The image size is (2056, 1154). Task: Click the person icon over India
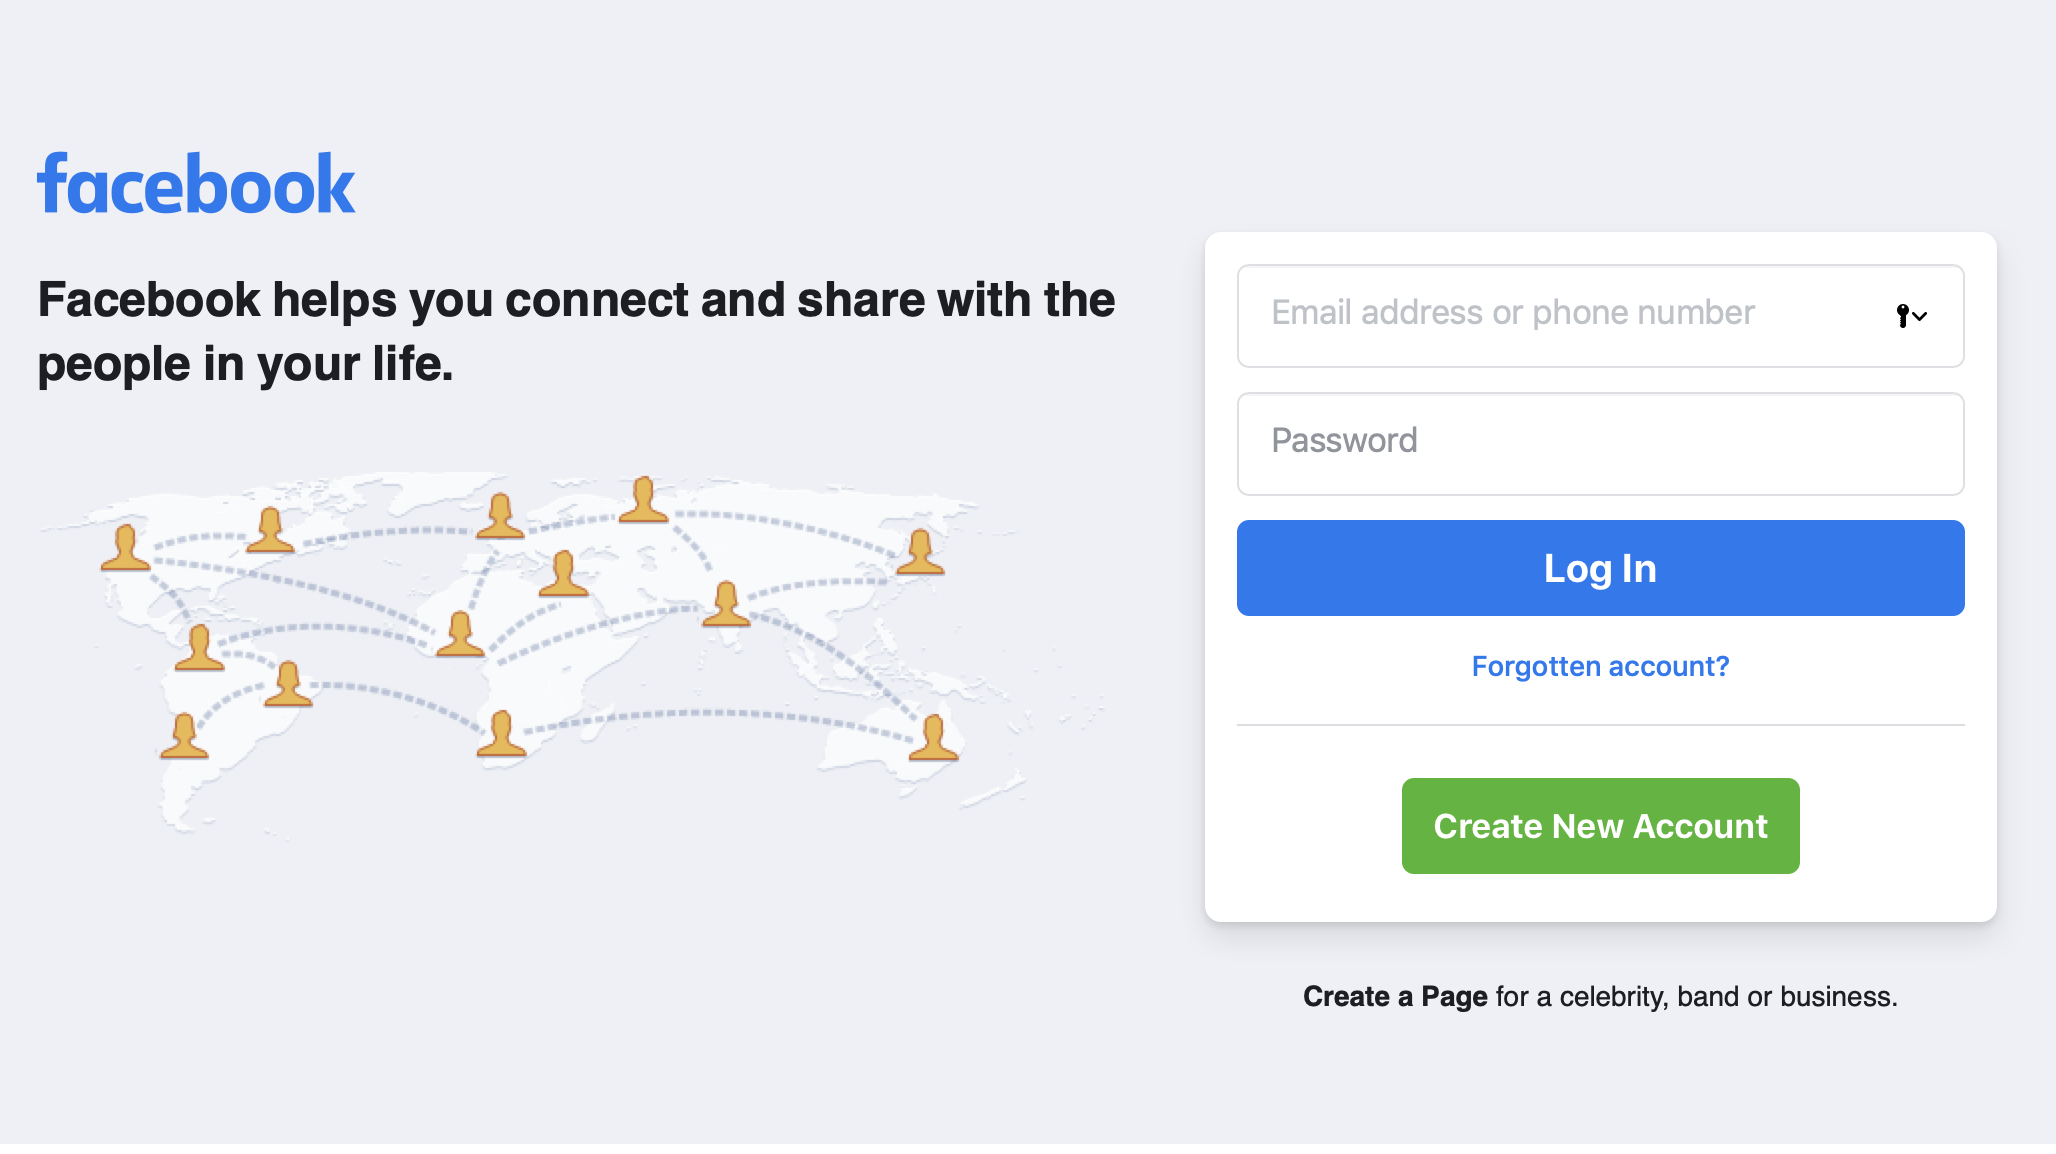pos(726,604)
